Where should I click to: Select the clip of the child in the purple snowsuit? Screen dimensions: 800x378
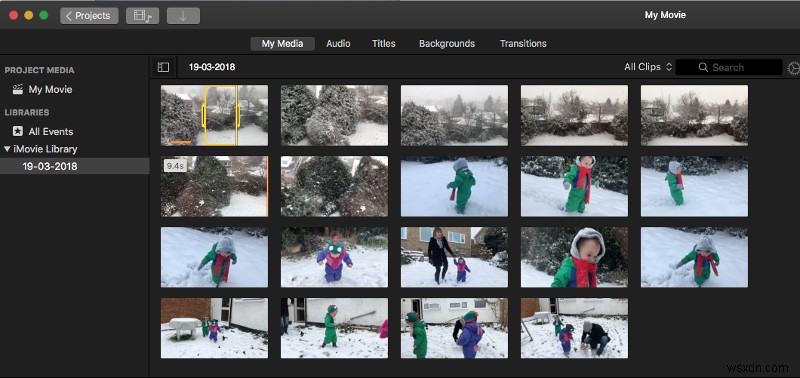pos(334,257)
